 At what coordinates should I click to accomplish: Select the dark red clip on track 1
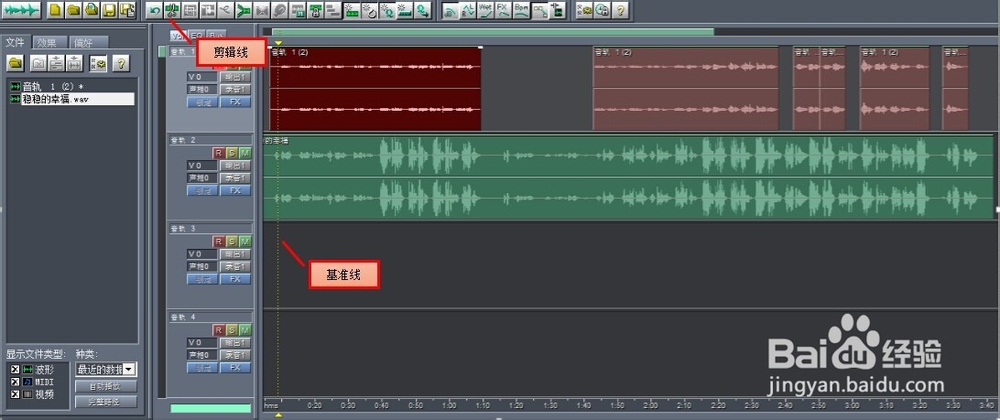[x=375, y=89]
